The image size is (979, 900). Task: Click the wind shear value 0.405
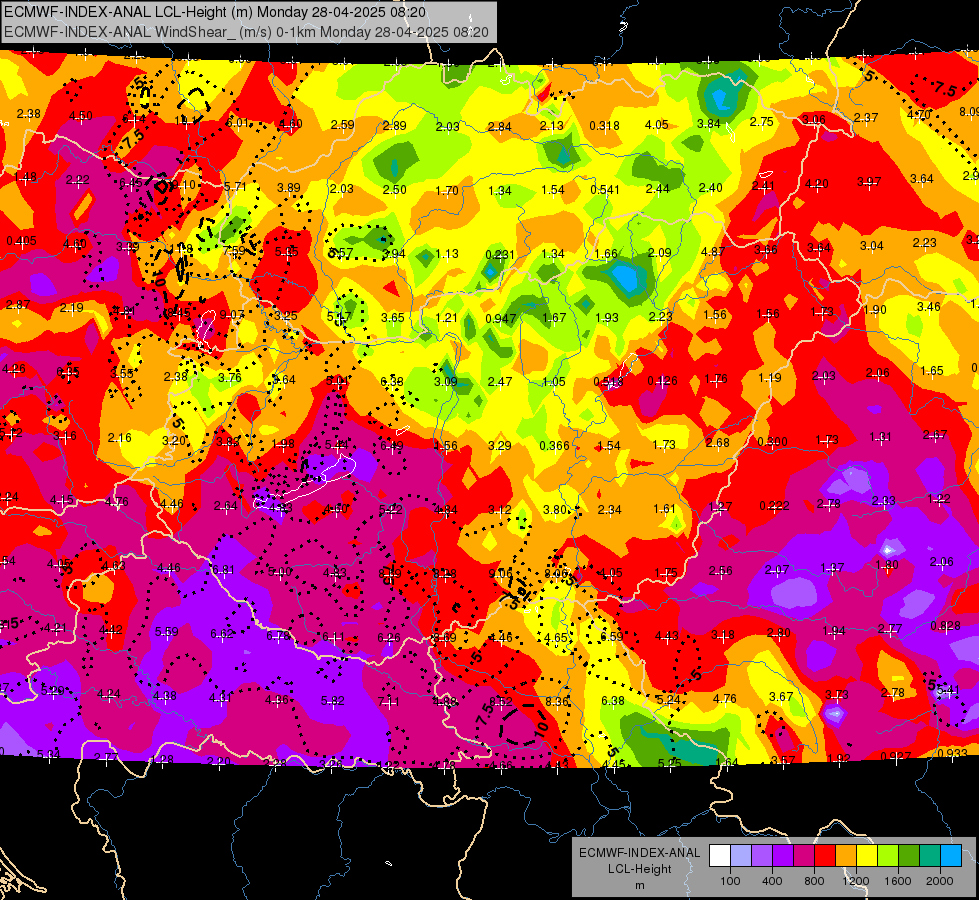tap(21, 240)
